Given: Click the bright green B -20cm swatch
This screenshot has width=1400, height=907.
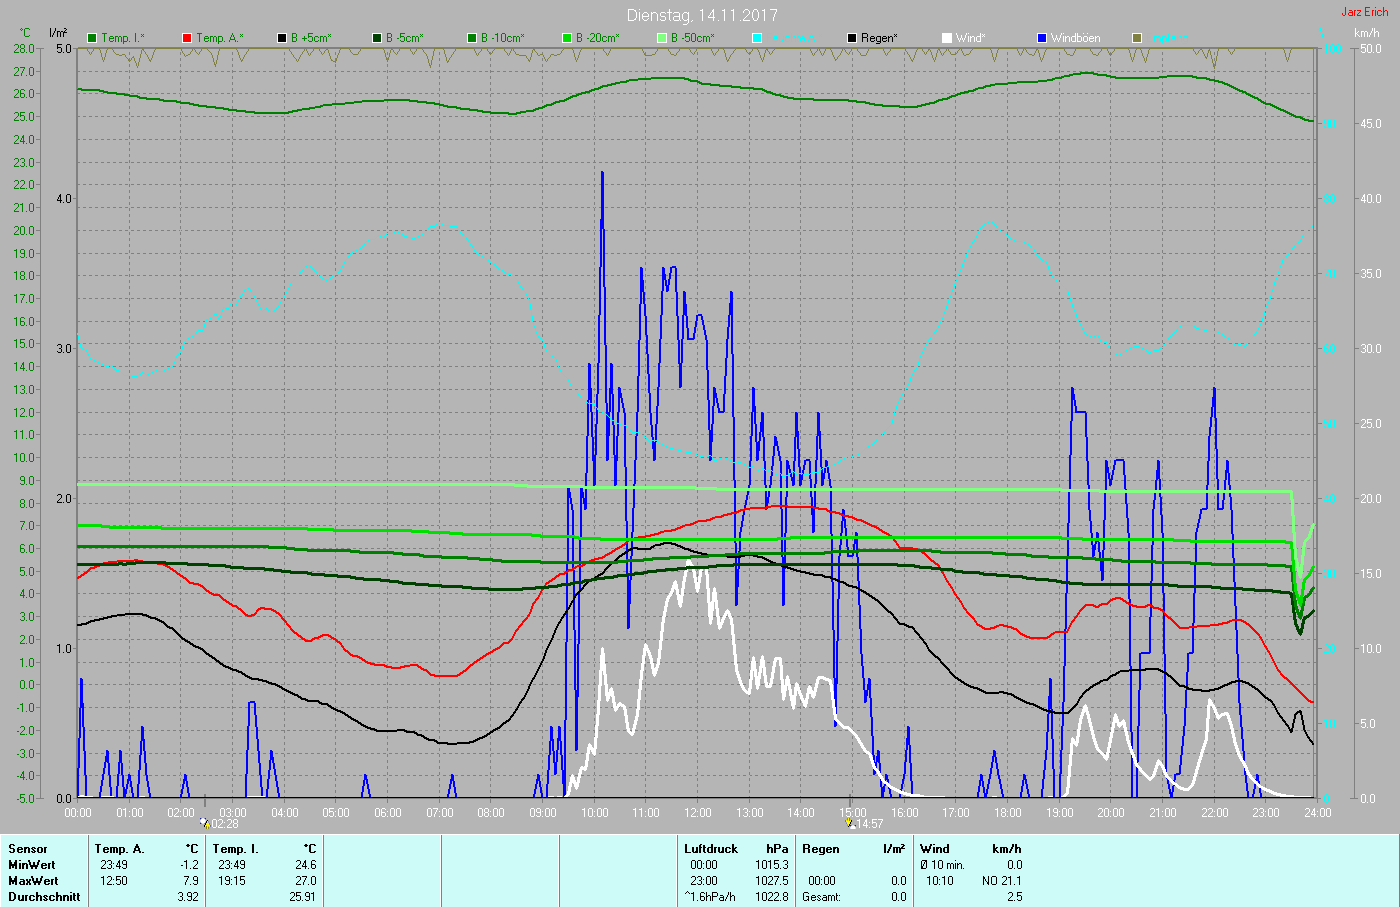Looking at the screenshot, I should [567, 38].
